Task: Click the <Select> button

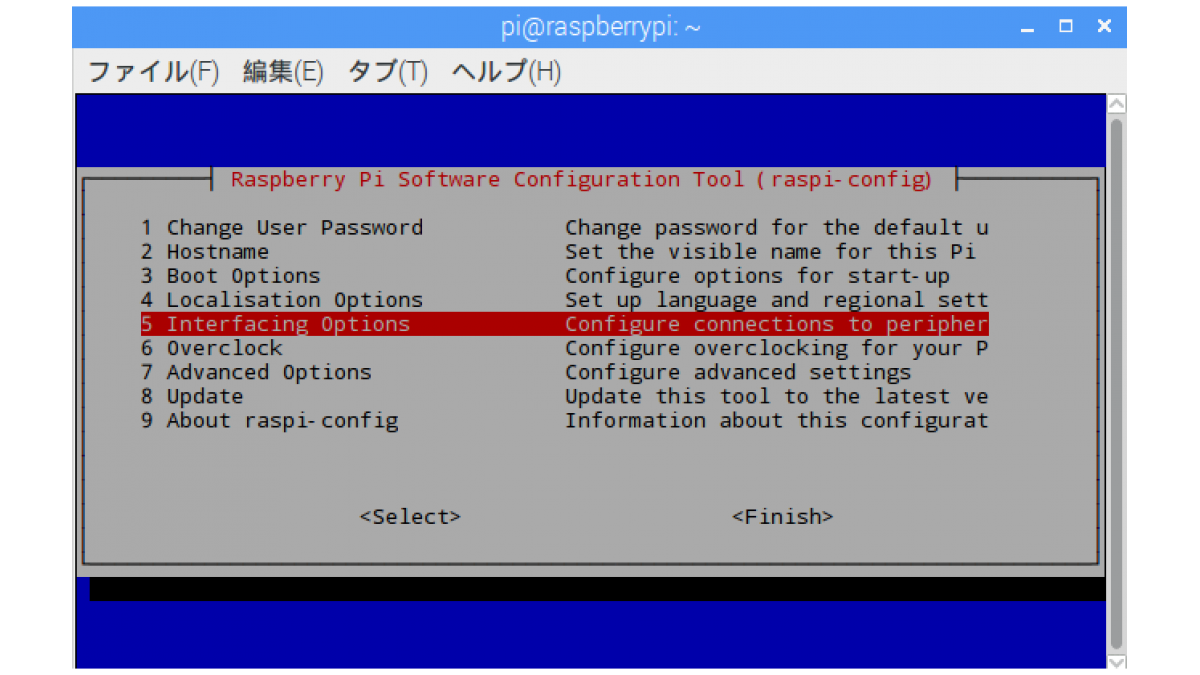Action: 410,517
